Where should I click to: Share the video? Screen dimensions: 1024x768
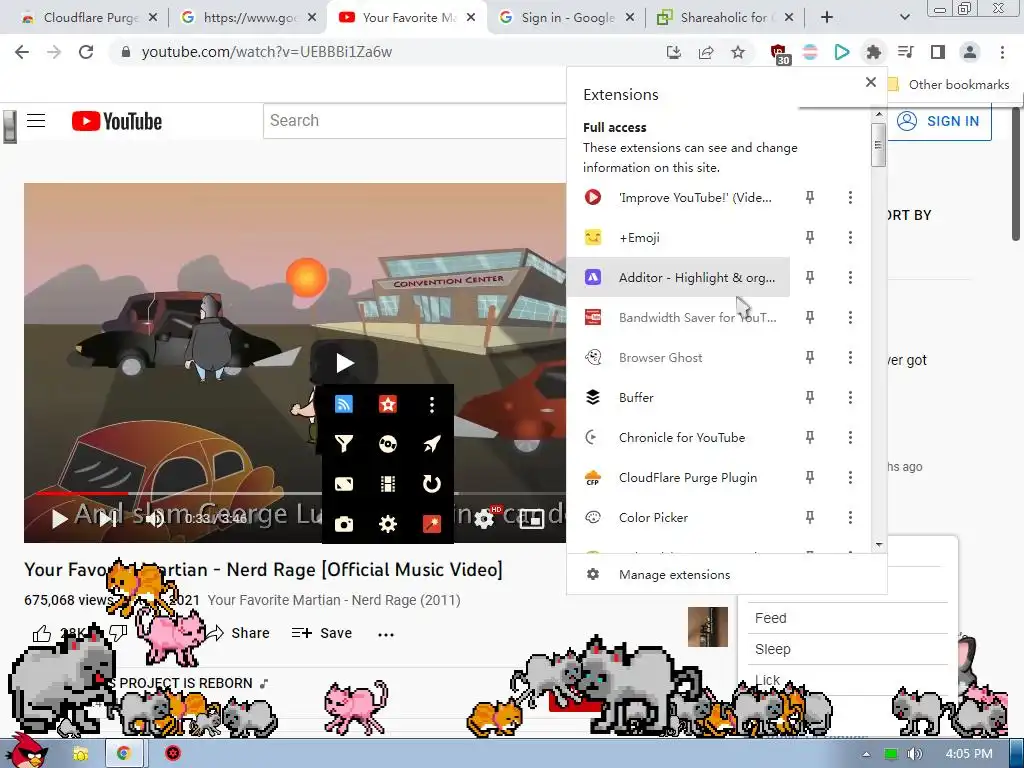[x=238, y=633]
